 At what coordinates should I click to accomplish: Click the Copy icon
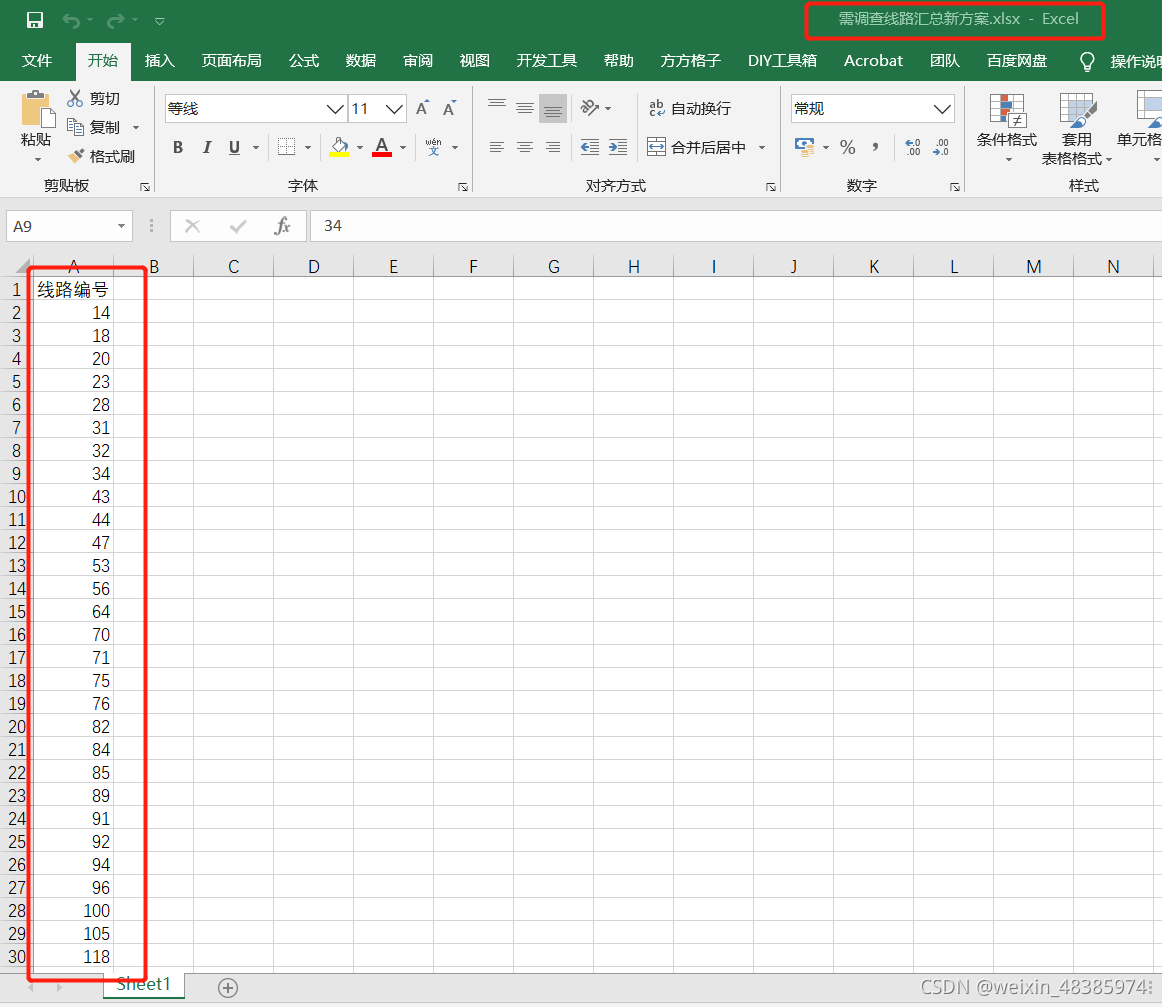pyautogui.click(x=75, y=127)
